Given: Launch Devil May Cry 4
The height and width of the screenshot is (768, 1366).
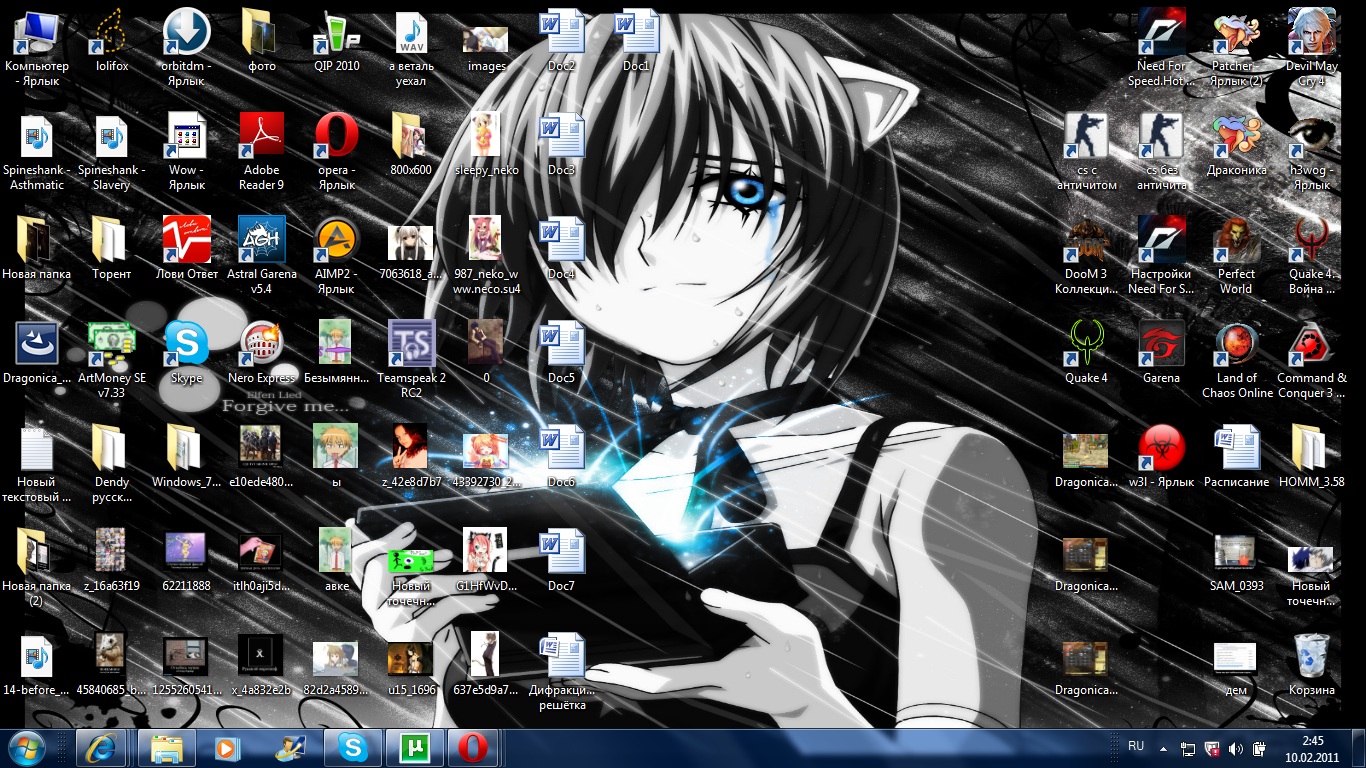Looking at the screenshot, I should tap(1311, 32).
